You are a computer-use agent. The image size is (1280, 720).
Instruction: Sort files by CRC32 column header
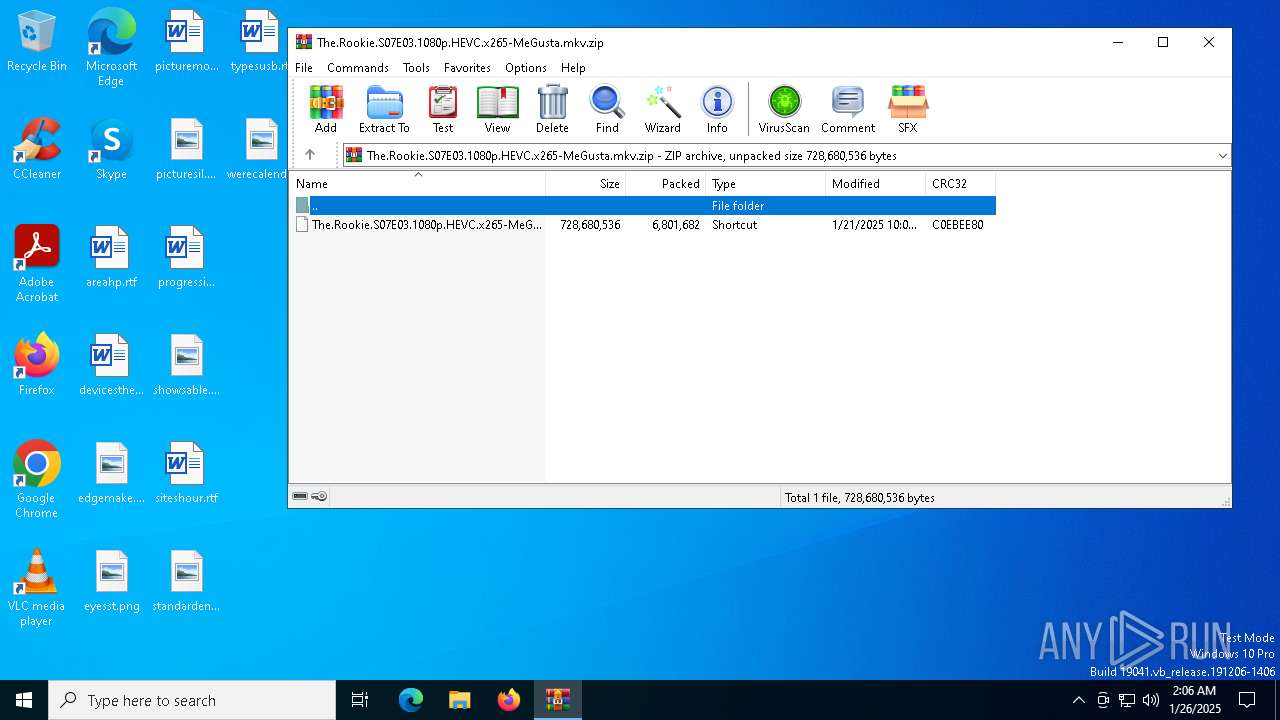tap(961, 184)
